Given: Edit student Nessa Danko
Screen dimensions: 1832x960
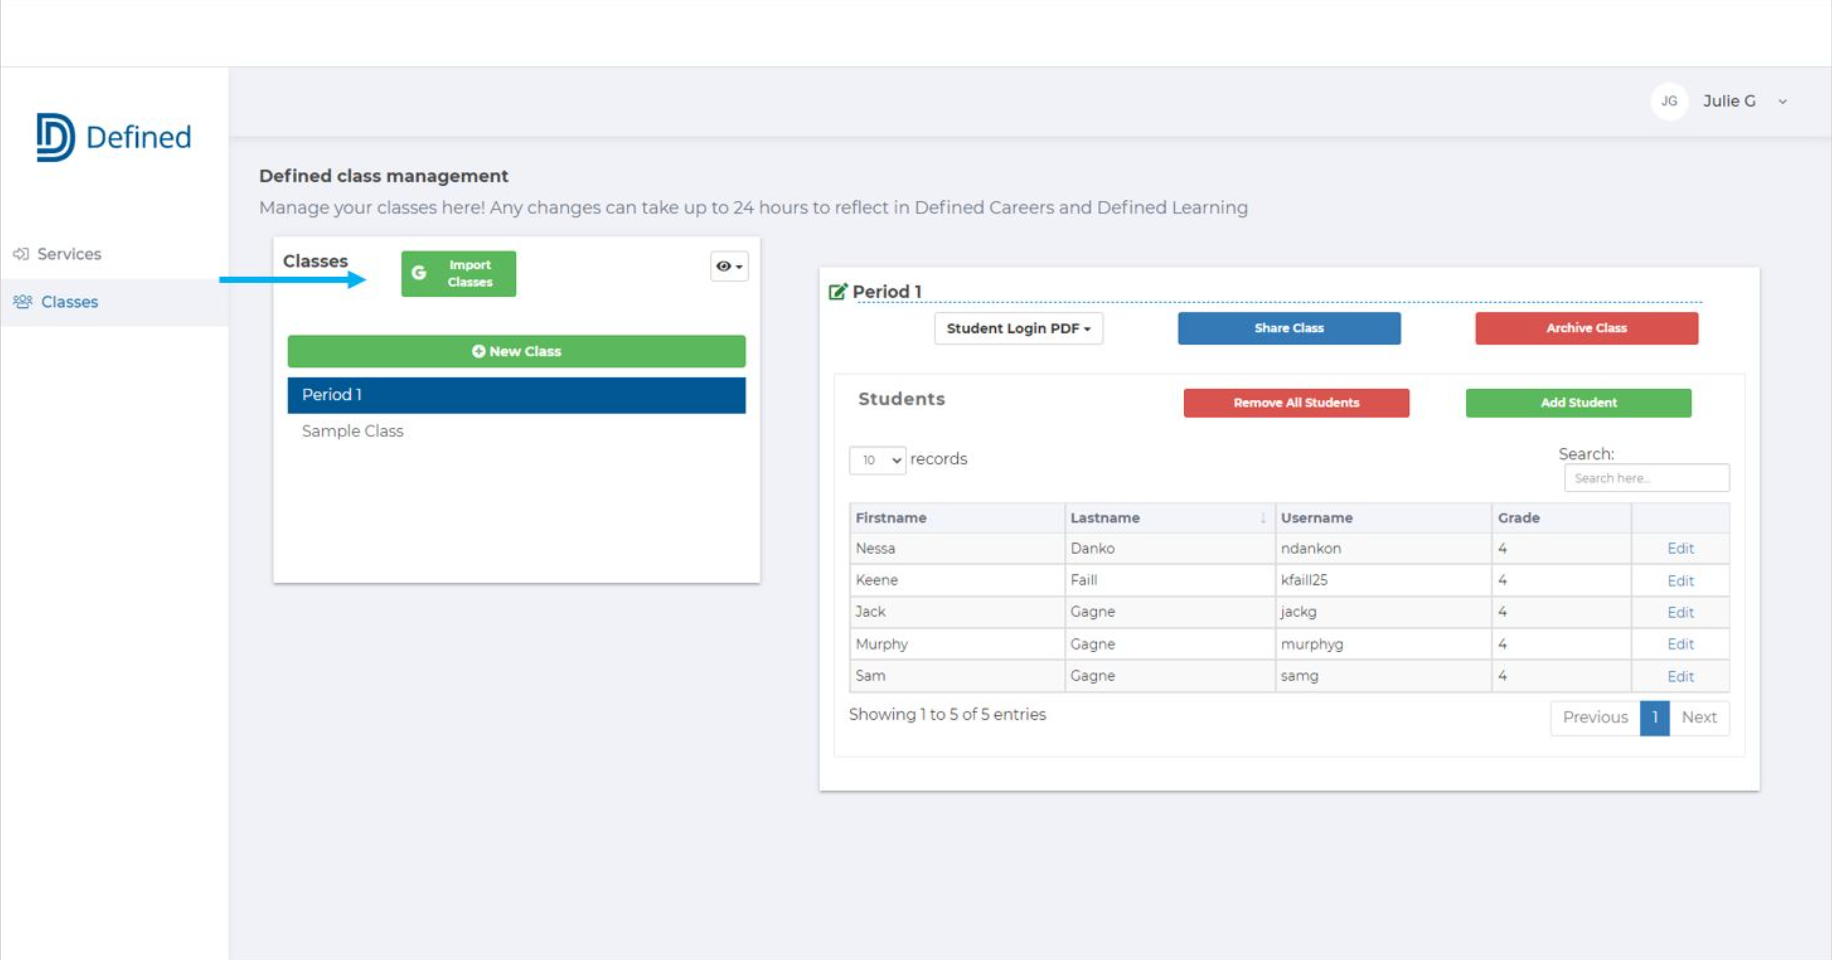Looking at the screenshot, I should tap(1680, 549).
